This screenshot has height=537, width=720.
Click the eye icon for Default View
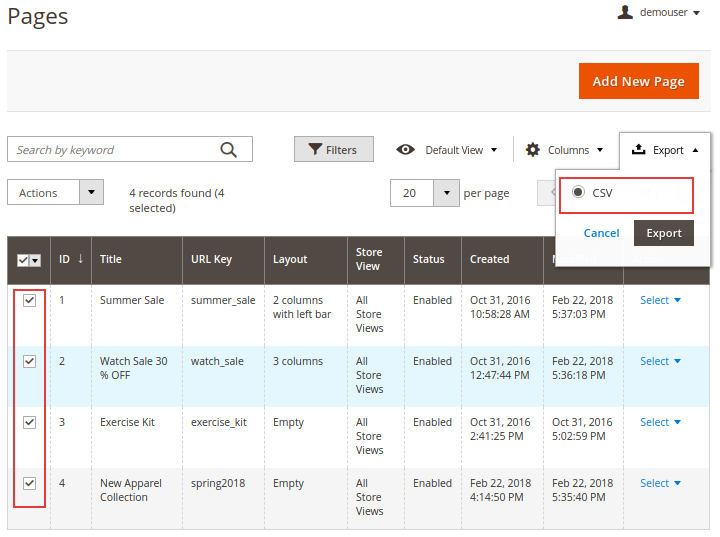405,150
